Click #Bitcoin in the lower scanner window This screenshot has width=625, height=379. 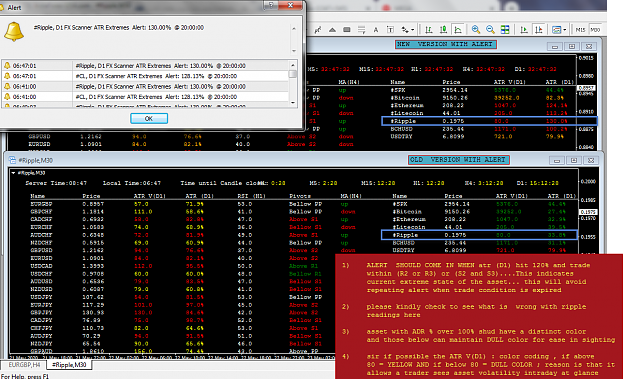(x=407, y=212)
